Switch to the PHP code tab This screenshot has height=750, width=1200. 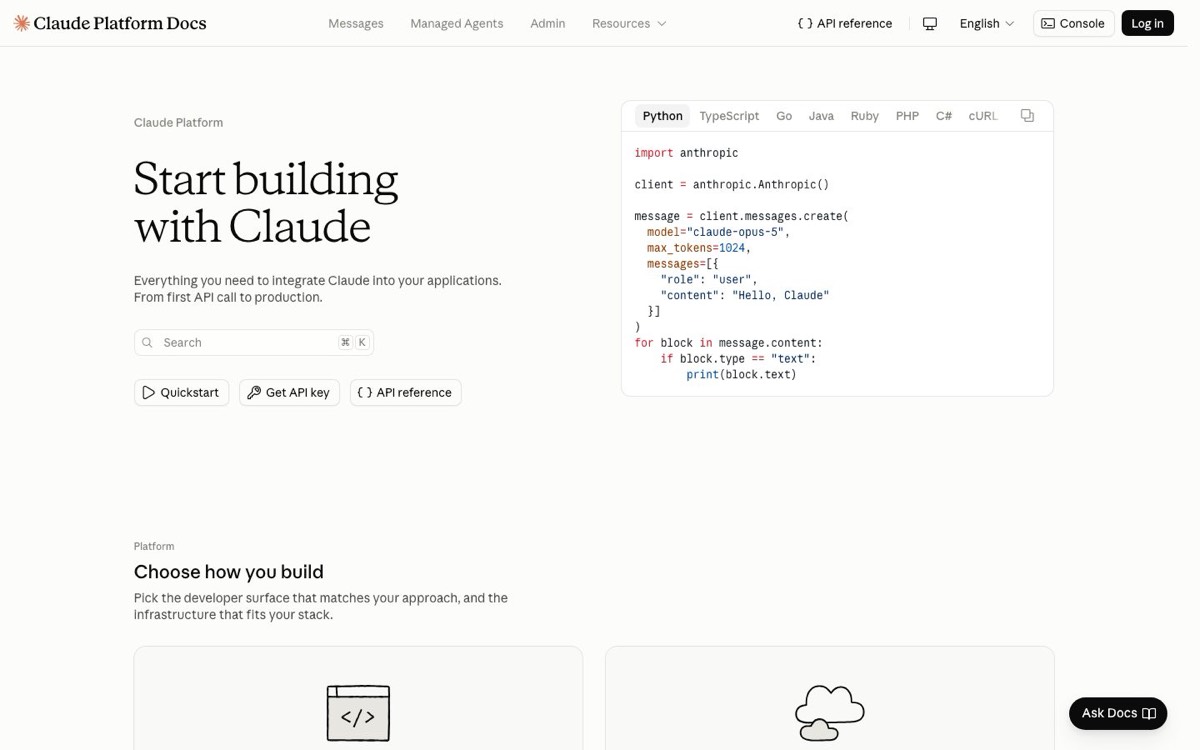point(907,116)
